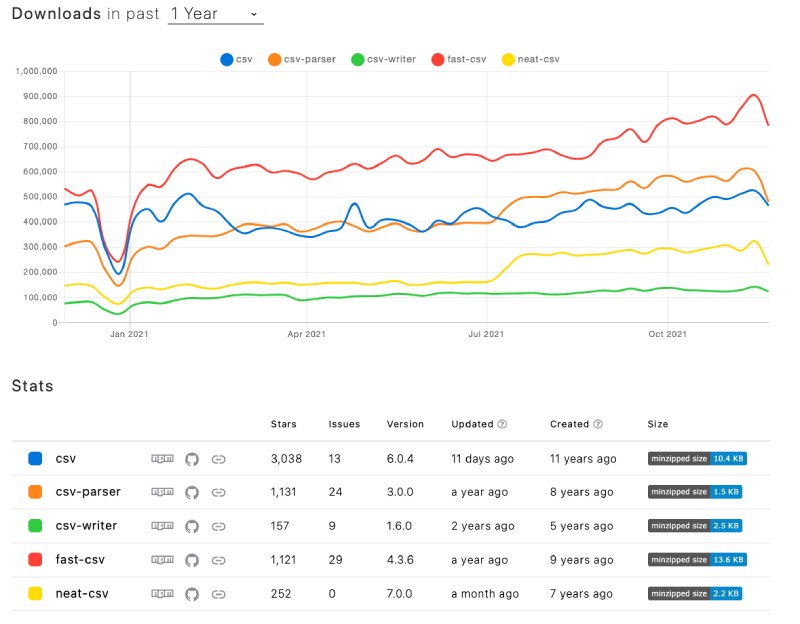The height and width of the screenshot is (624, 800).
Task: Click the npm icon in the neat-csv row
Action: [163, 593]
